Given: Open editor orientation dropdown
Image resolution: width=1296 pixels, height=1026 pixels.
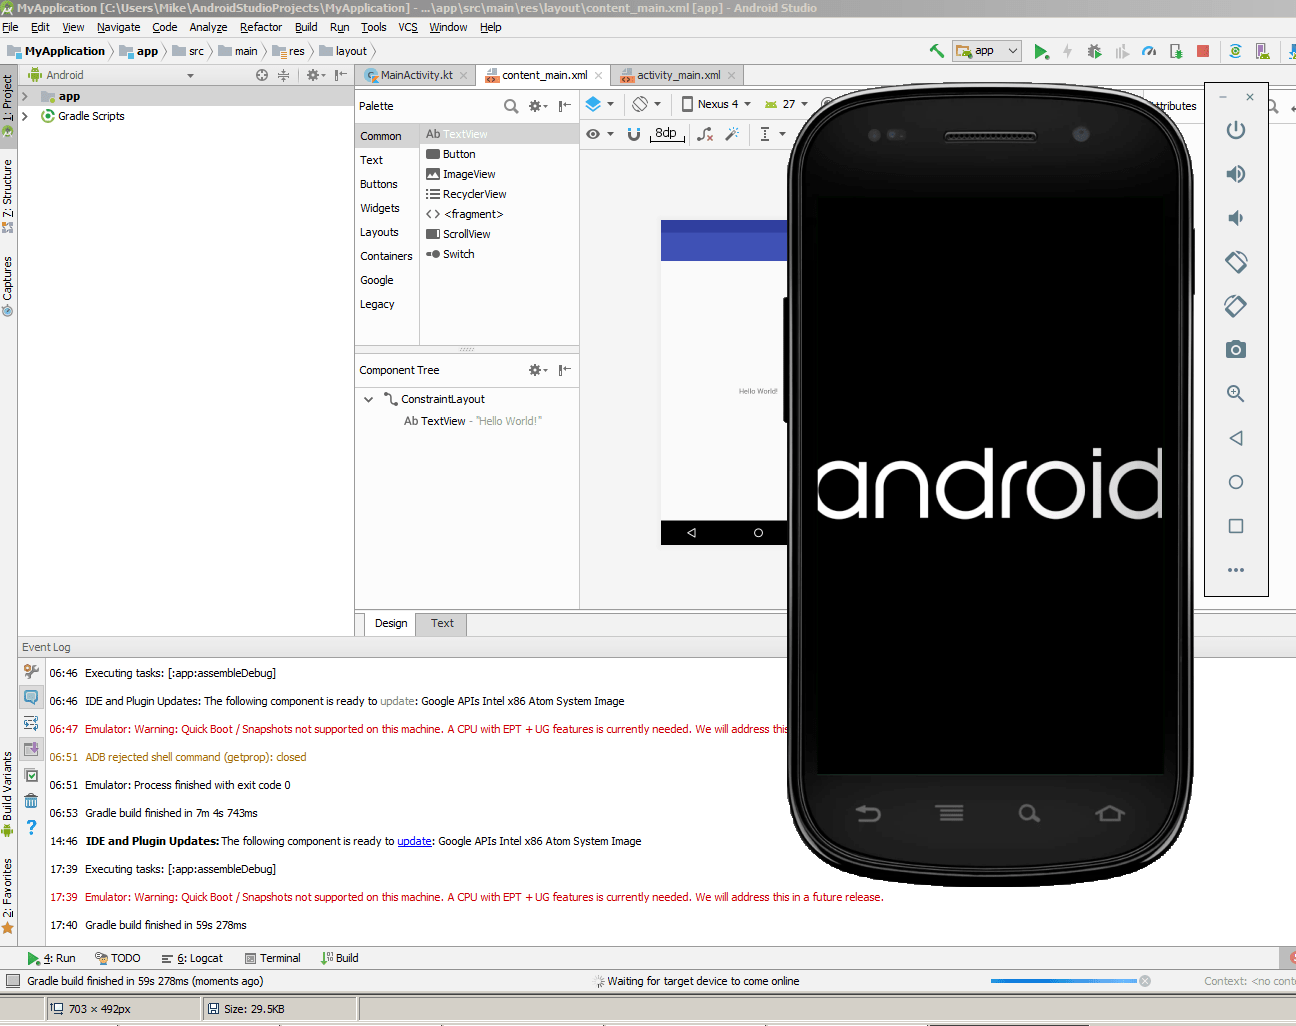Looking at the screenshot, I should [646, 104].
